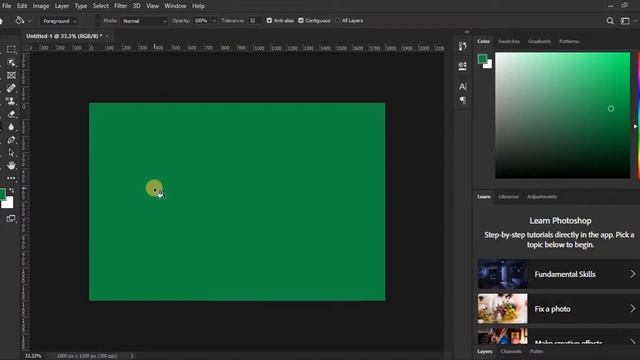Open the Edit menu
Screen dimensions: 640x360
pos(22,6)
